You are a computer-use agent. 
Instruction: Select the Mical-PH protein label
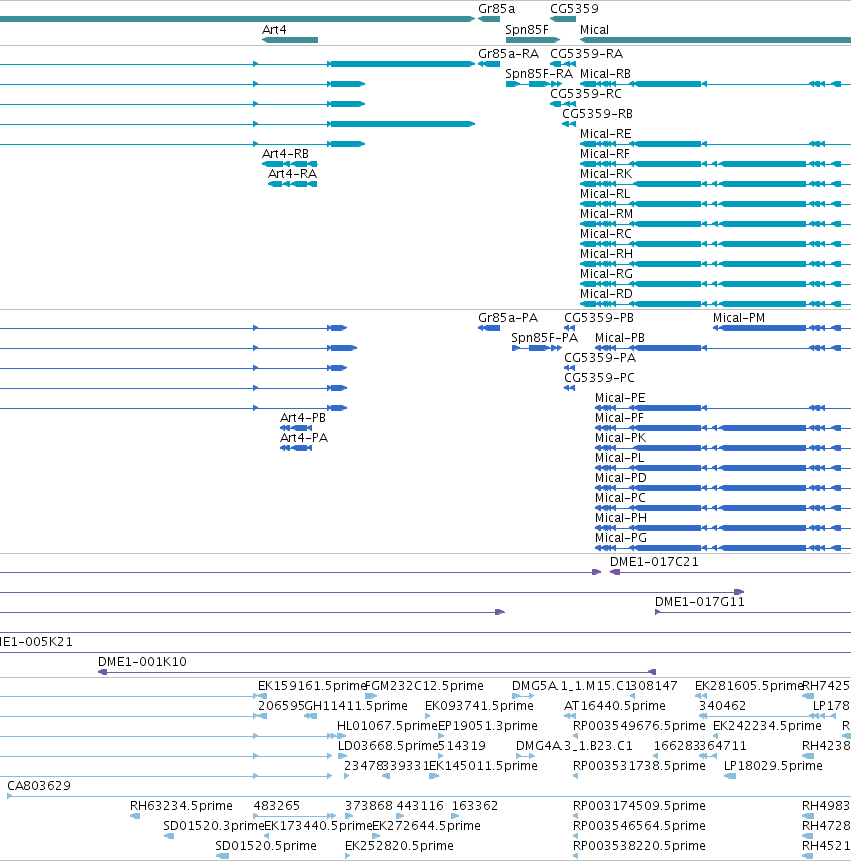tap(620, 518)
